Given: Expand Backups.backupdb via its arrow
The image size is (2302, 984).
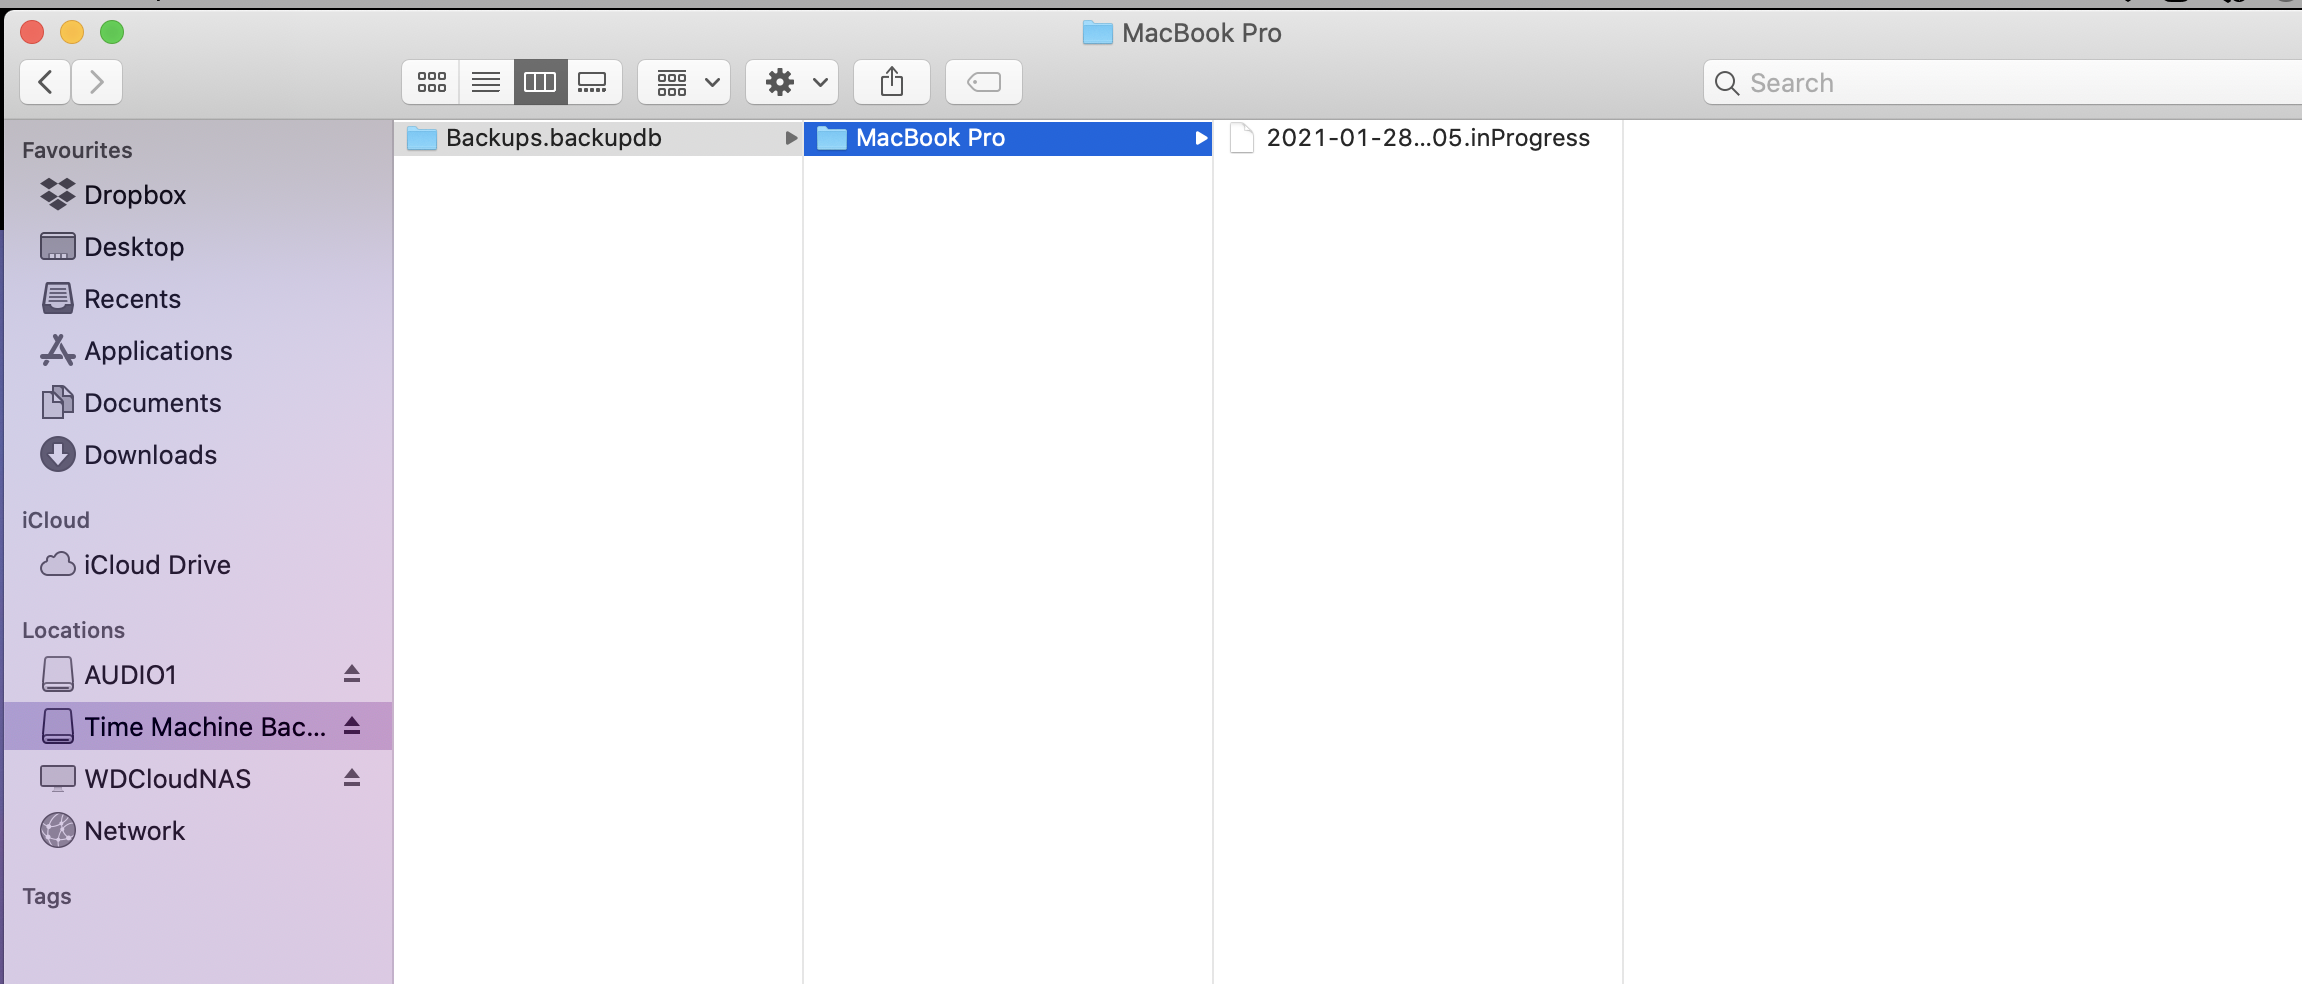Looking at the screenshot, I should (x=791, y=138).
